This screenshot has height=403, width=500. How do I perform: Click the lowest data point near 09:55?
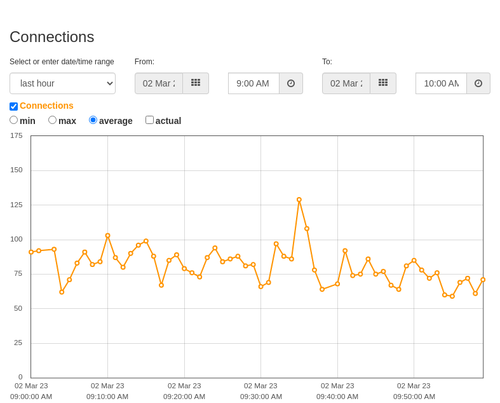coord(452,296)
